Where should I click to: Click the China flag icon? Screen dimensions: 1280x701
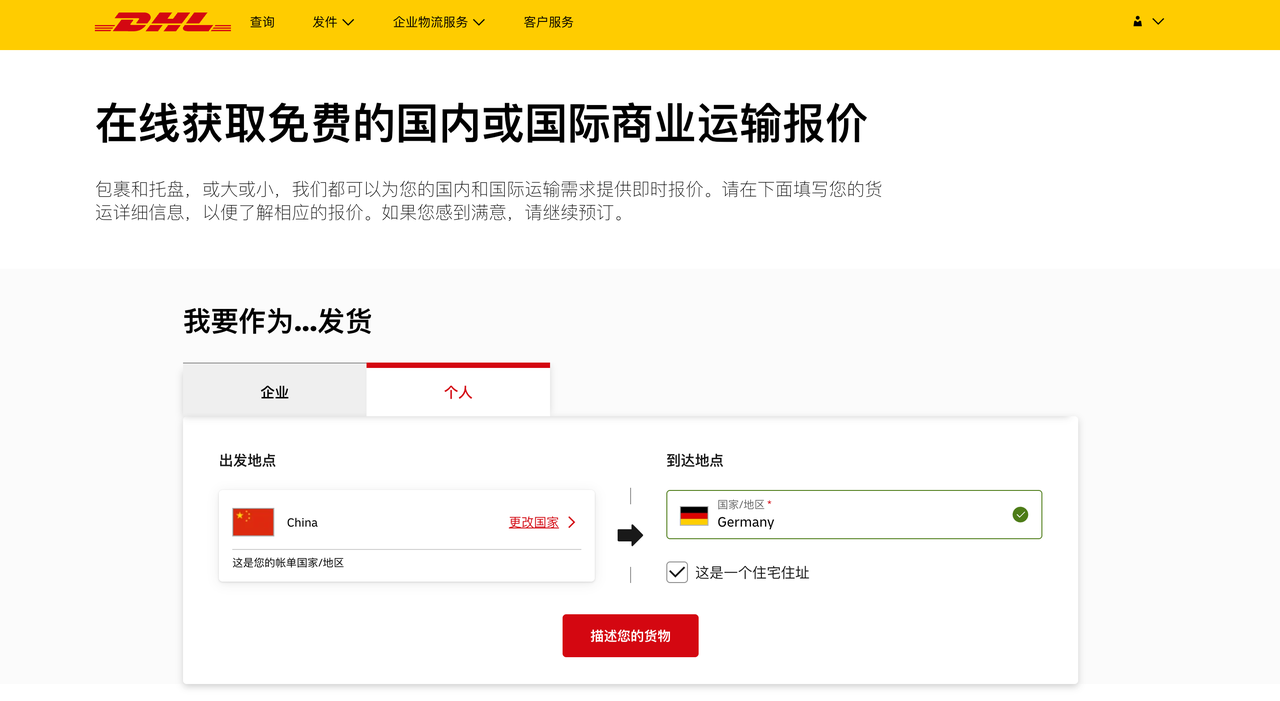pos(253,522)
